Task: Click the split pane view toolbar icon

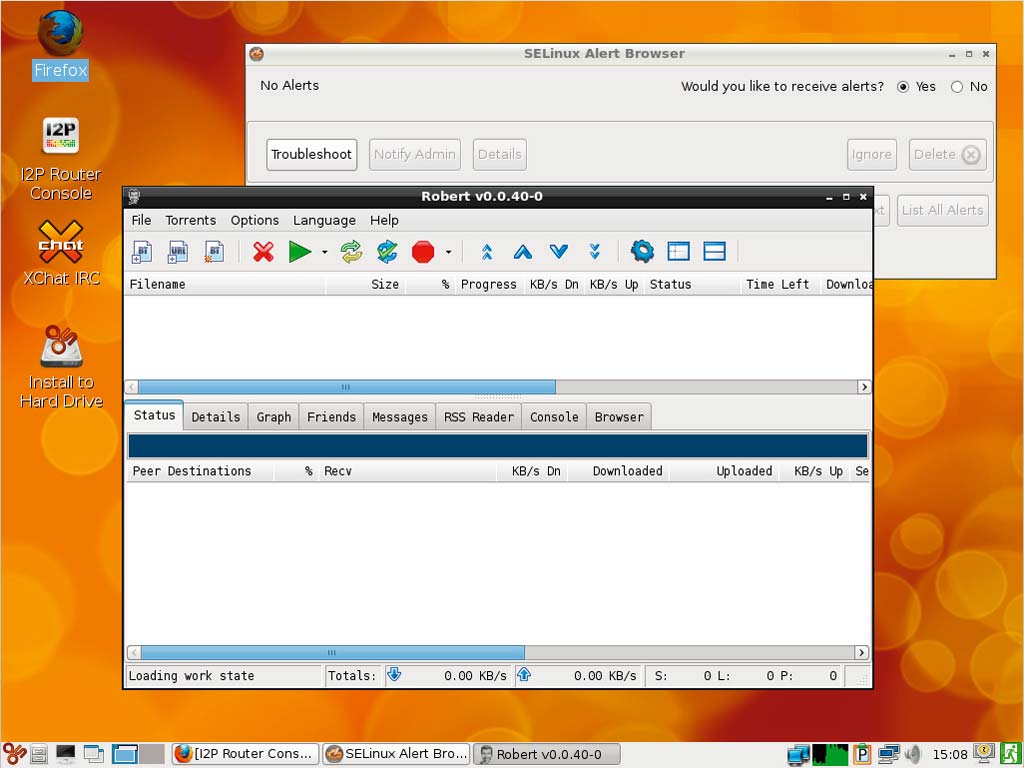Action: point(714,251)
